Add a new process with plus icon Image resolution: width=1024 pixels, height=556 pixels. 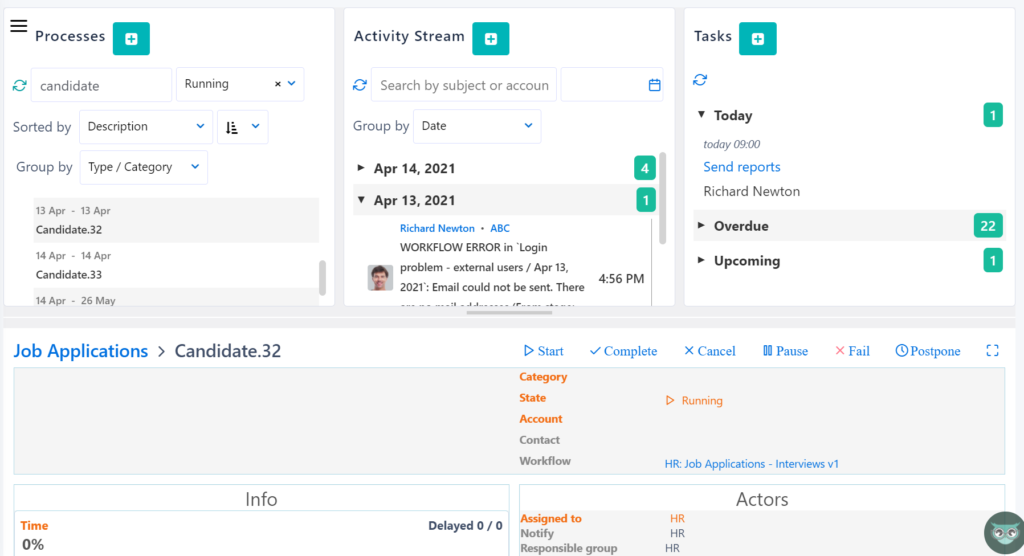(x=131, y=38)
